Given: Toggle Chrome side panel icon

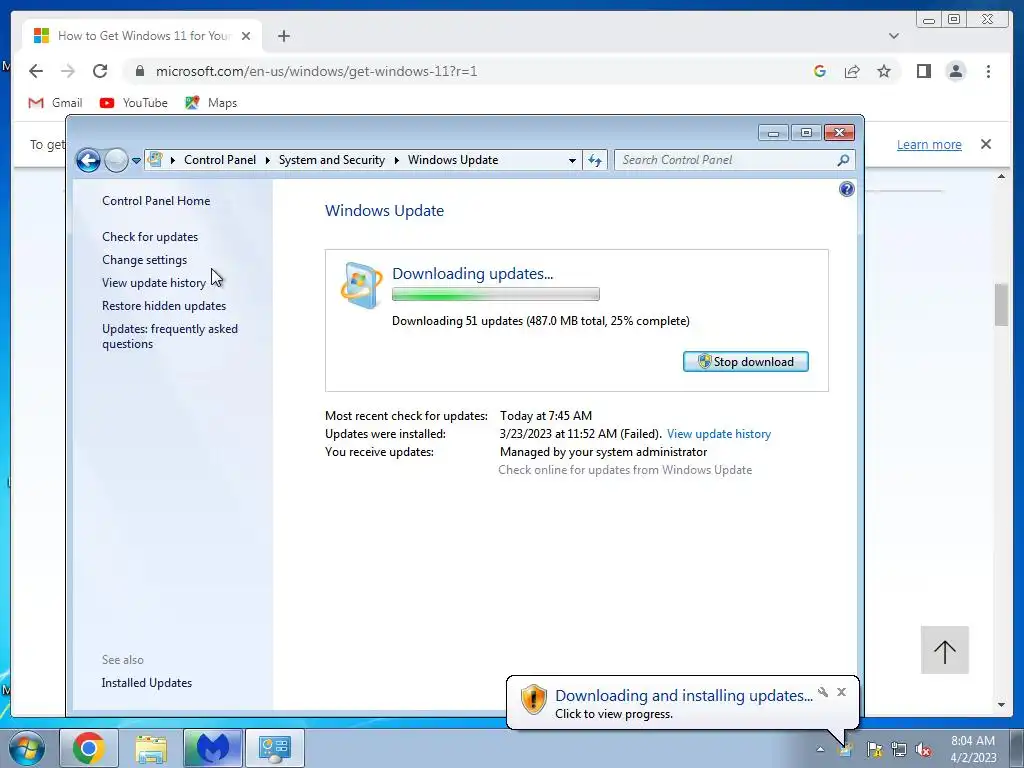Looking at the screenshot, I should pyautogui.click(x=923, y=71).
